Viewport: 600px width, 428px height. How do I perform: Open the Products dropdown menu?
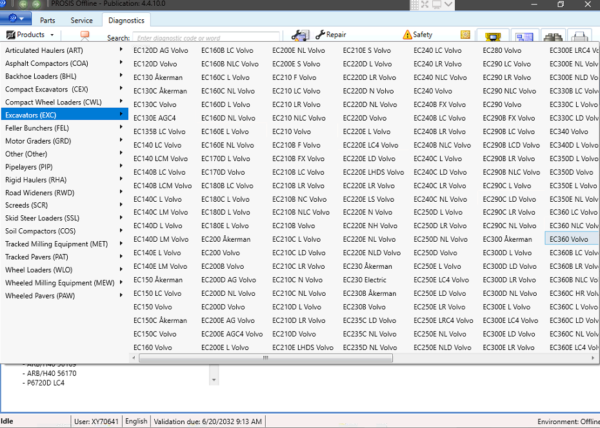click(x=30, y=35)
